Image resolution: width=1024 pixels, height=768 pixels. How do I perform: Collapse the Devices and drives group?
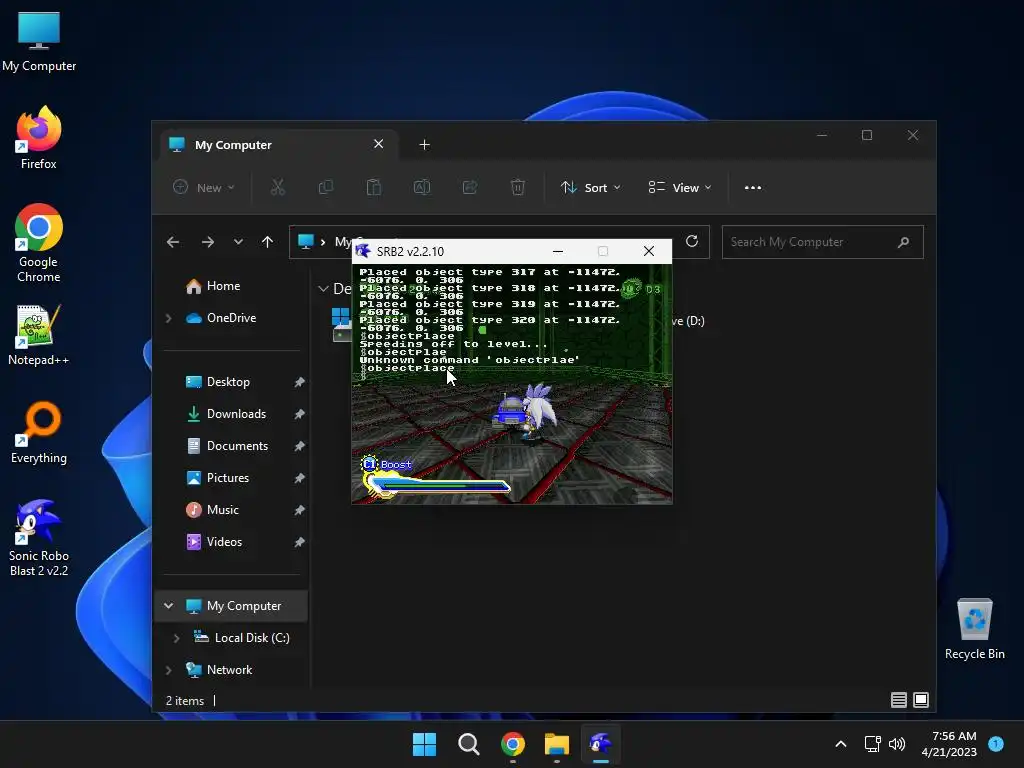pyautogui.click(x=323, y=289)
